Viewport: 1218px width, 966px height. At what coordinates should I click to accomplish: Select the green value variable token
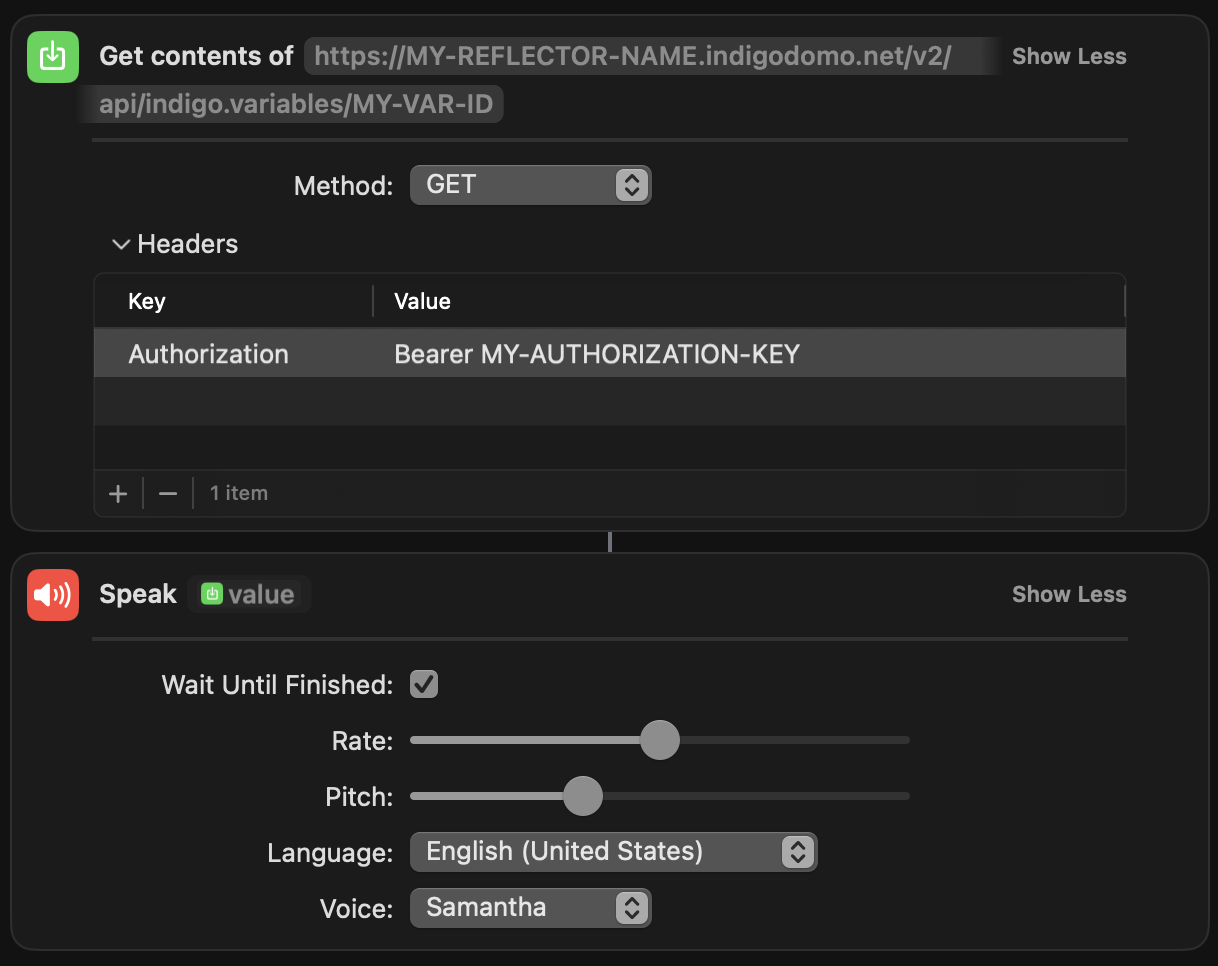(249, 594)
